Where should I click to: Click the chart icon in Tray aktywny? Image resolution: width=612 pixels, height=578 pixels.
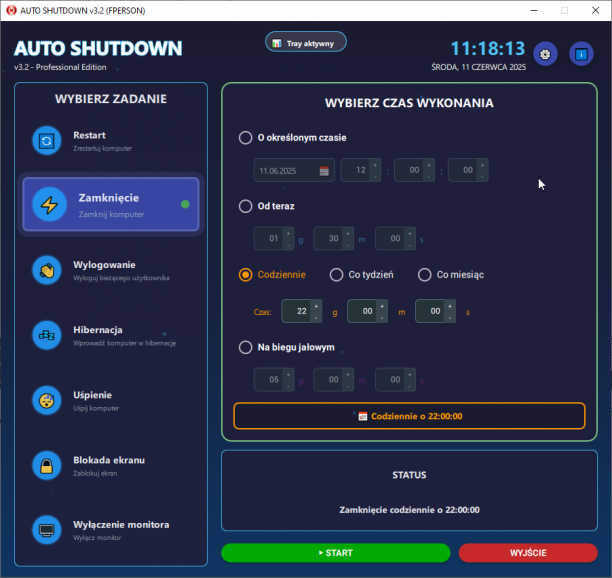(x=277, y=43)
